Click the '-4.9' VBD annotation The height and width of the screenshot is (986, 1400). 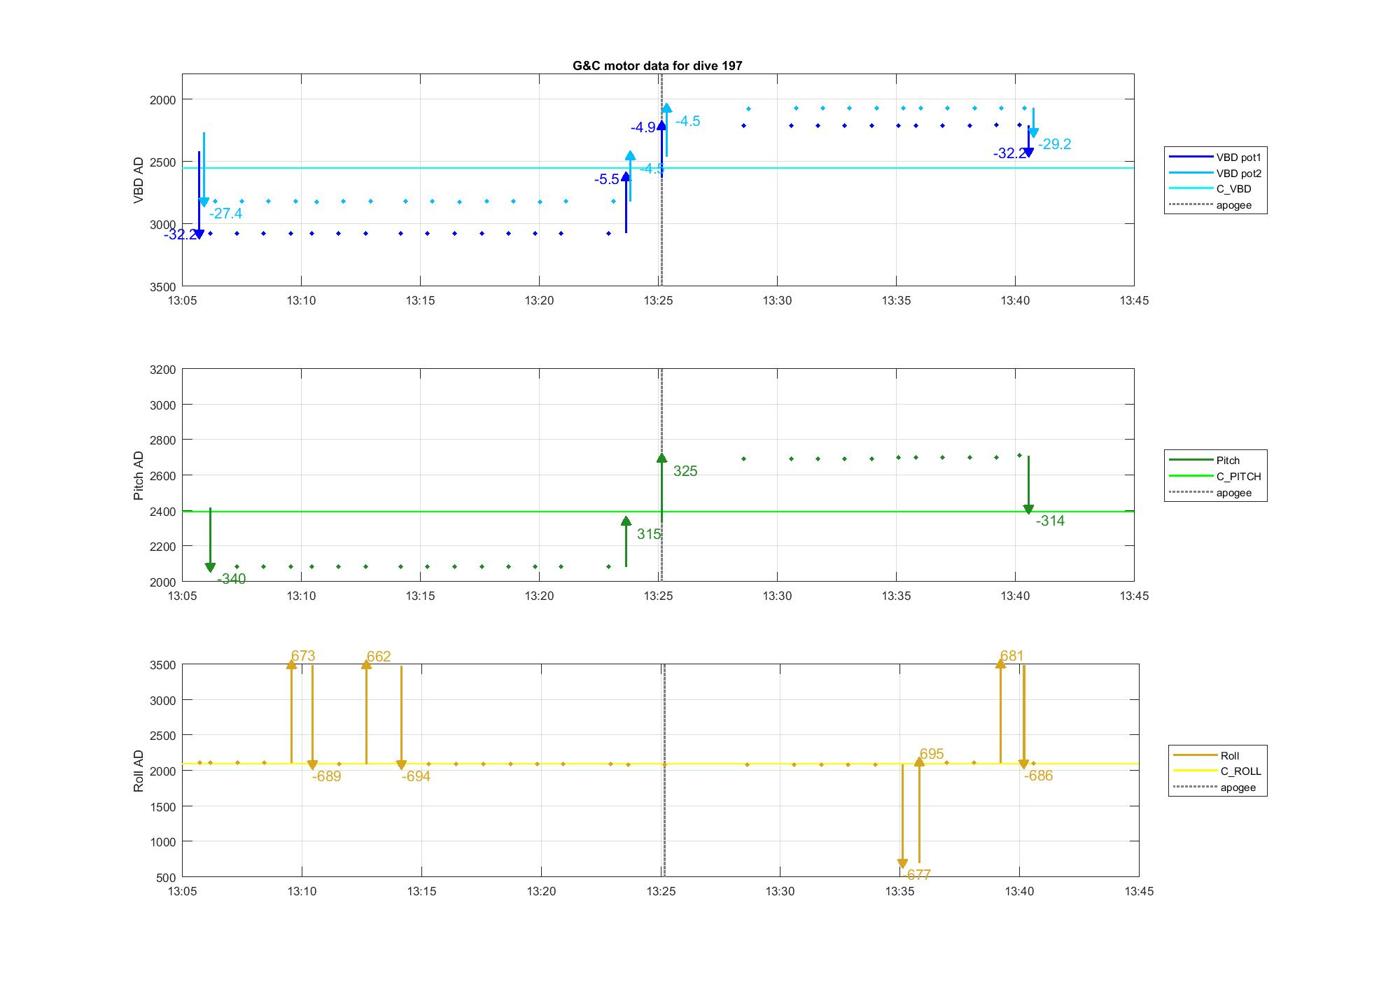(x=643, y=128)
